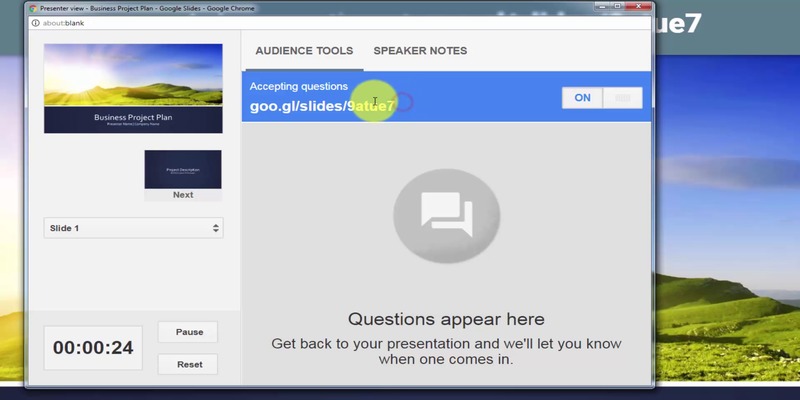Click the current Business Project Plan slide thumbnail

coord(133,88)
